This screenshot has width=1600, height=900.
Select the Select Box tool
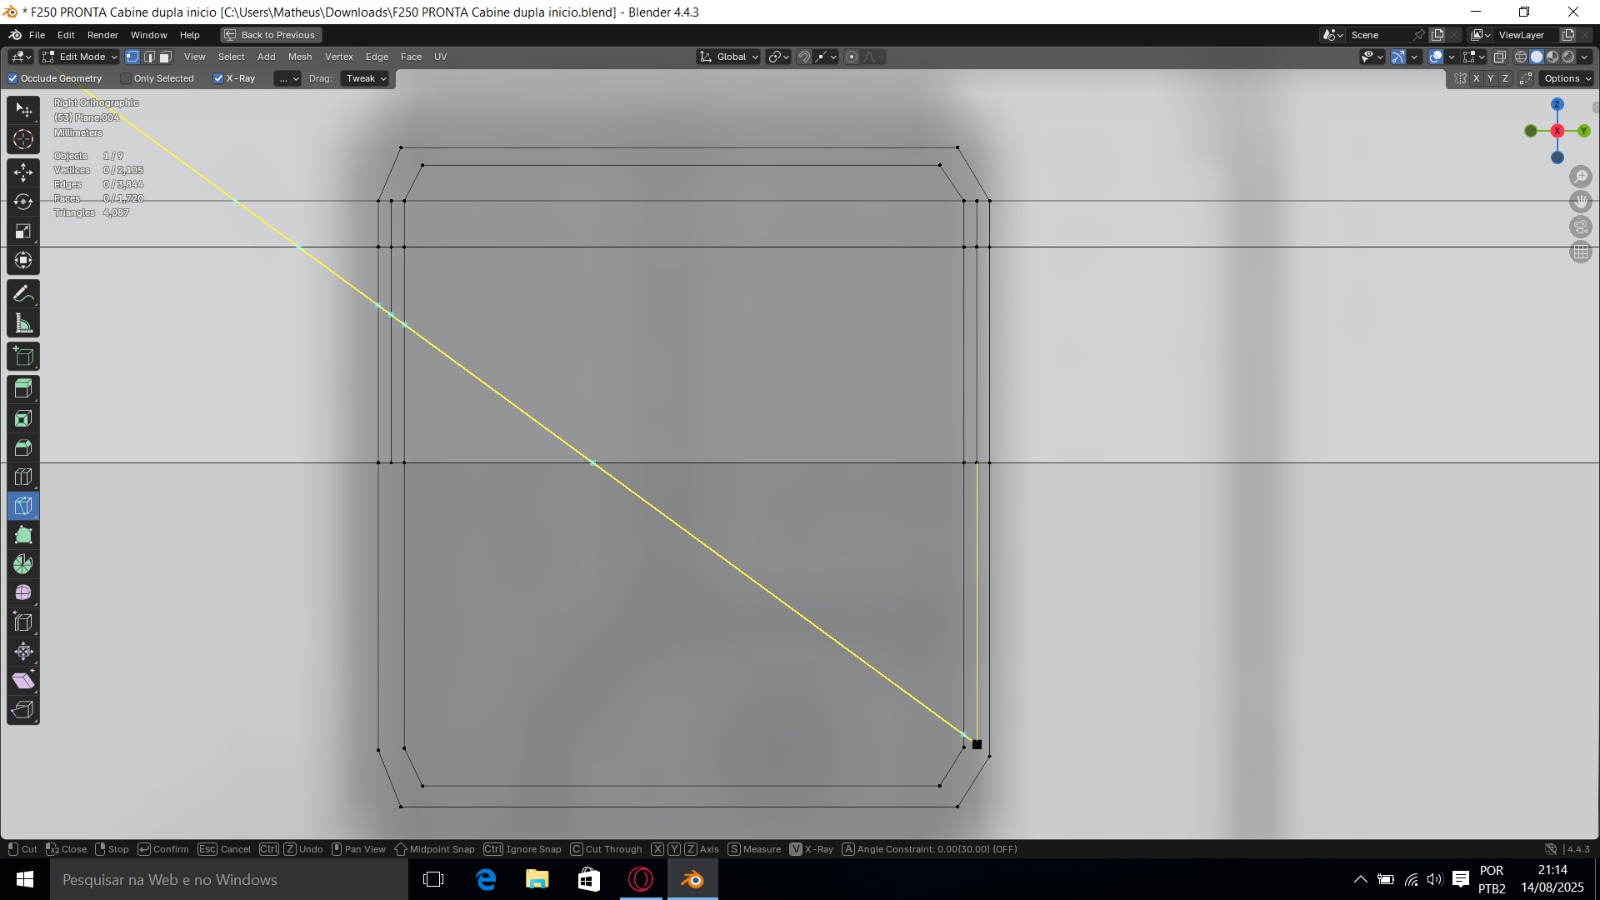coord(24,110)
